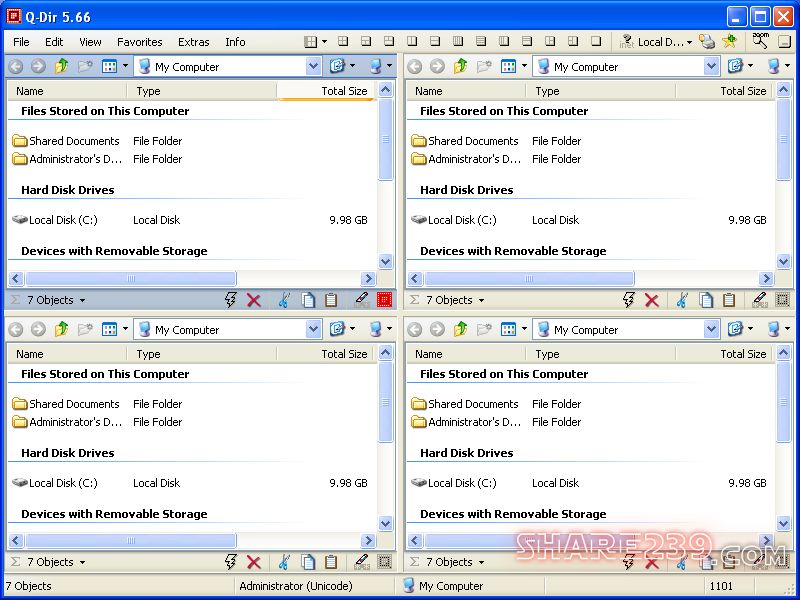Image resolution: width=800 pixels, height=600 pixels.
Task: Go up one folder in bottom-left pane
Action: pos(62,330)
